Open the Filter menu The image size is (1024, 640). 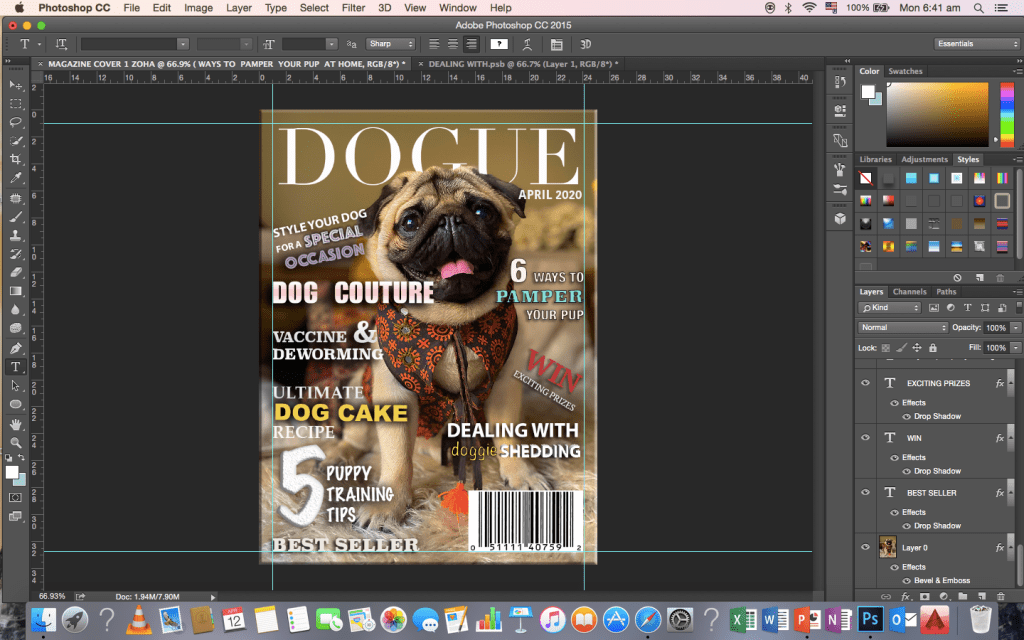pos(353,8)
